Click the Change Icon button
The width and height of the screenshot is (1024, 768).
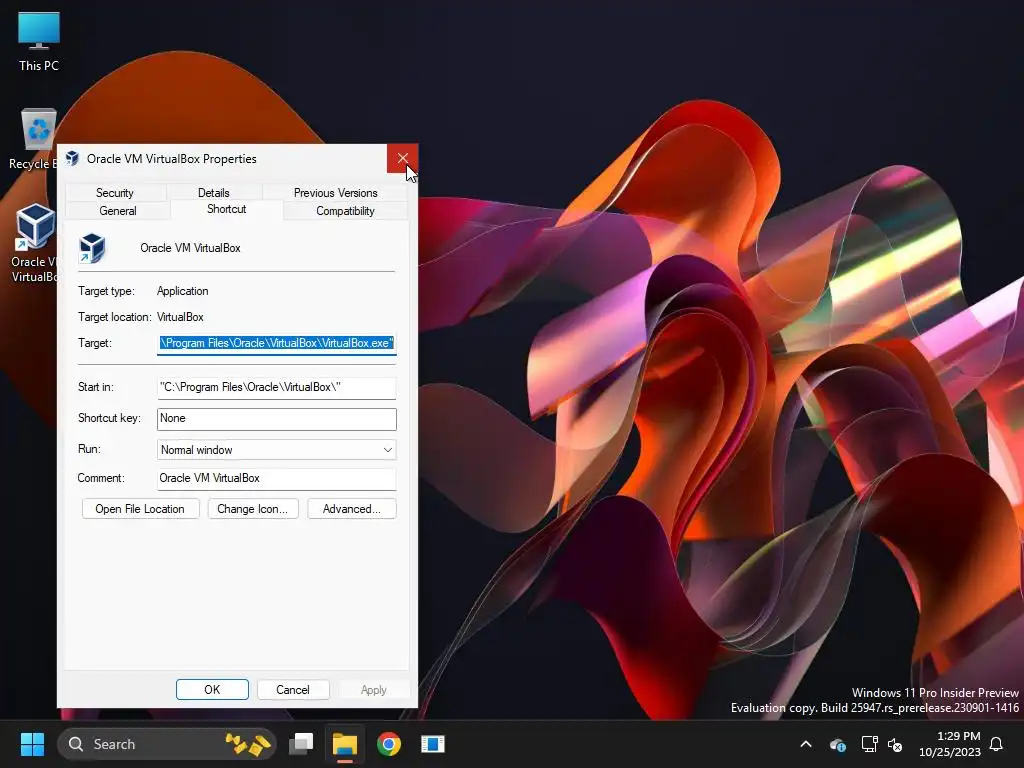click(253, 509)
